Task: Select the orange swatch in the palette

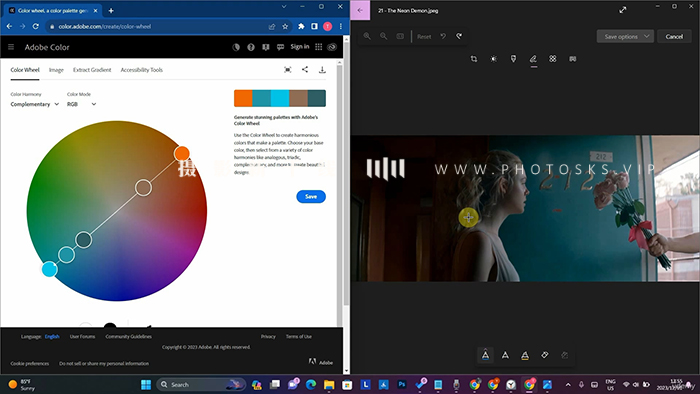Action: 243,98
